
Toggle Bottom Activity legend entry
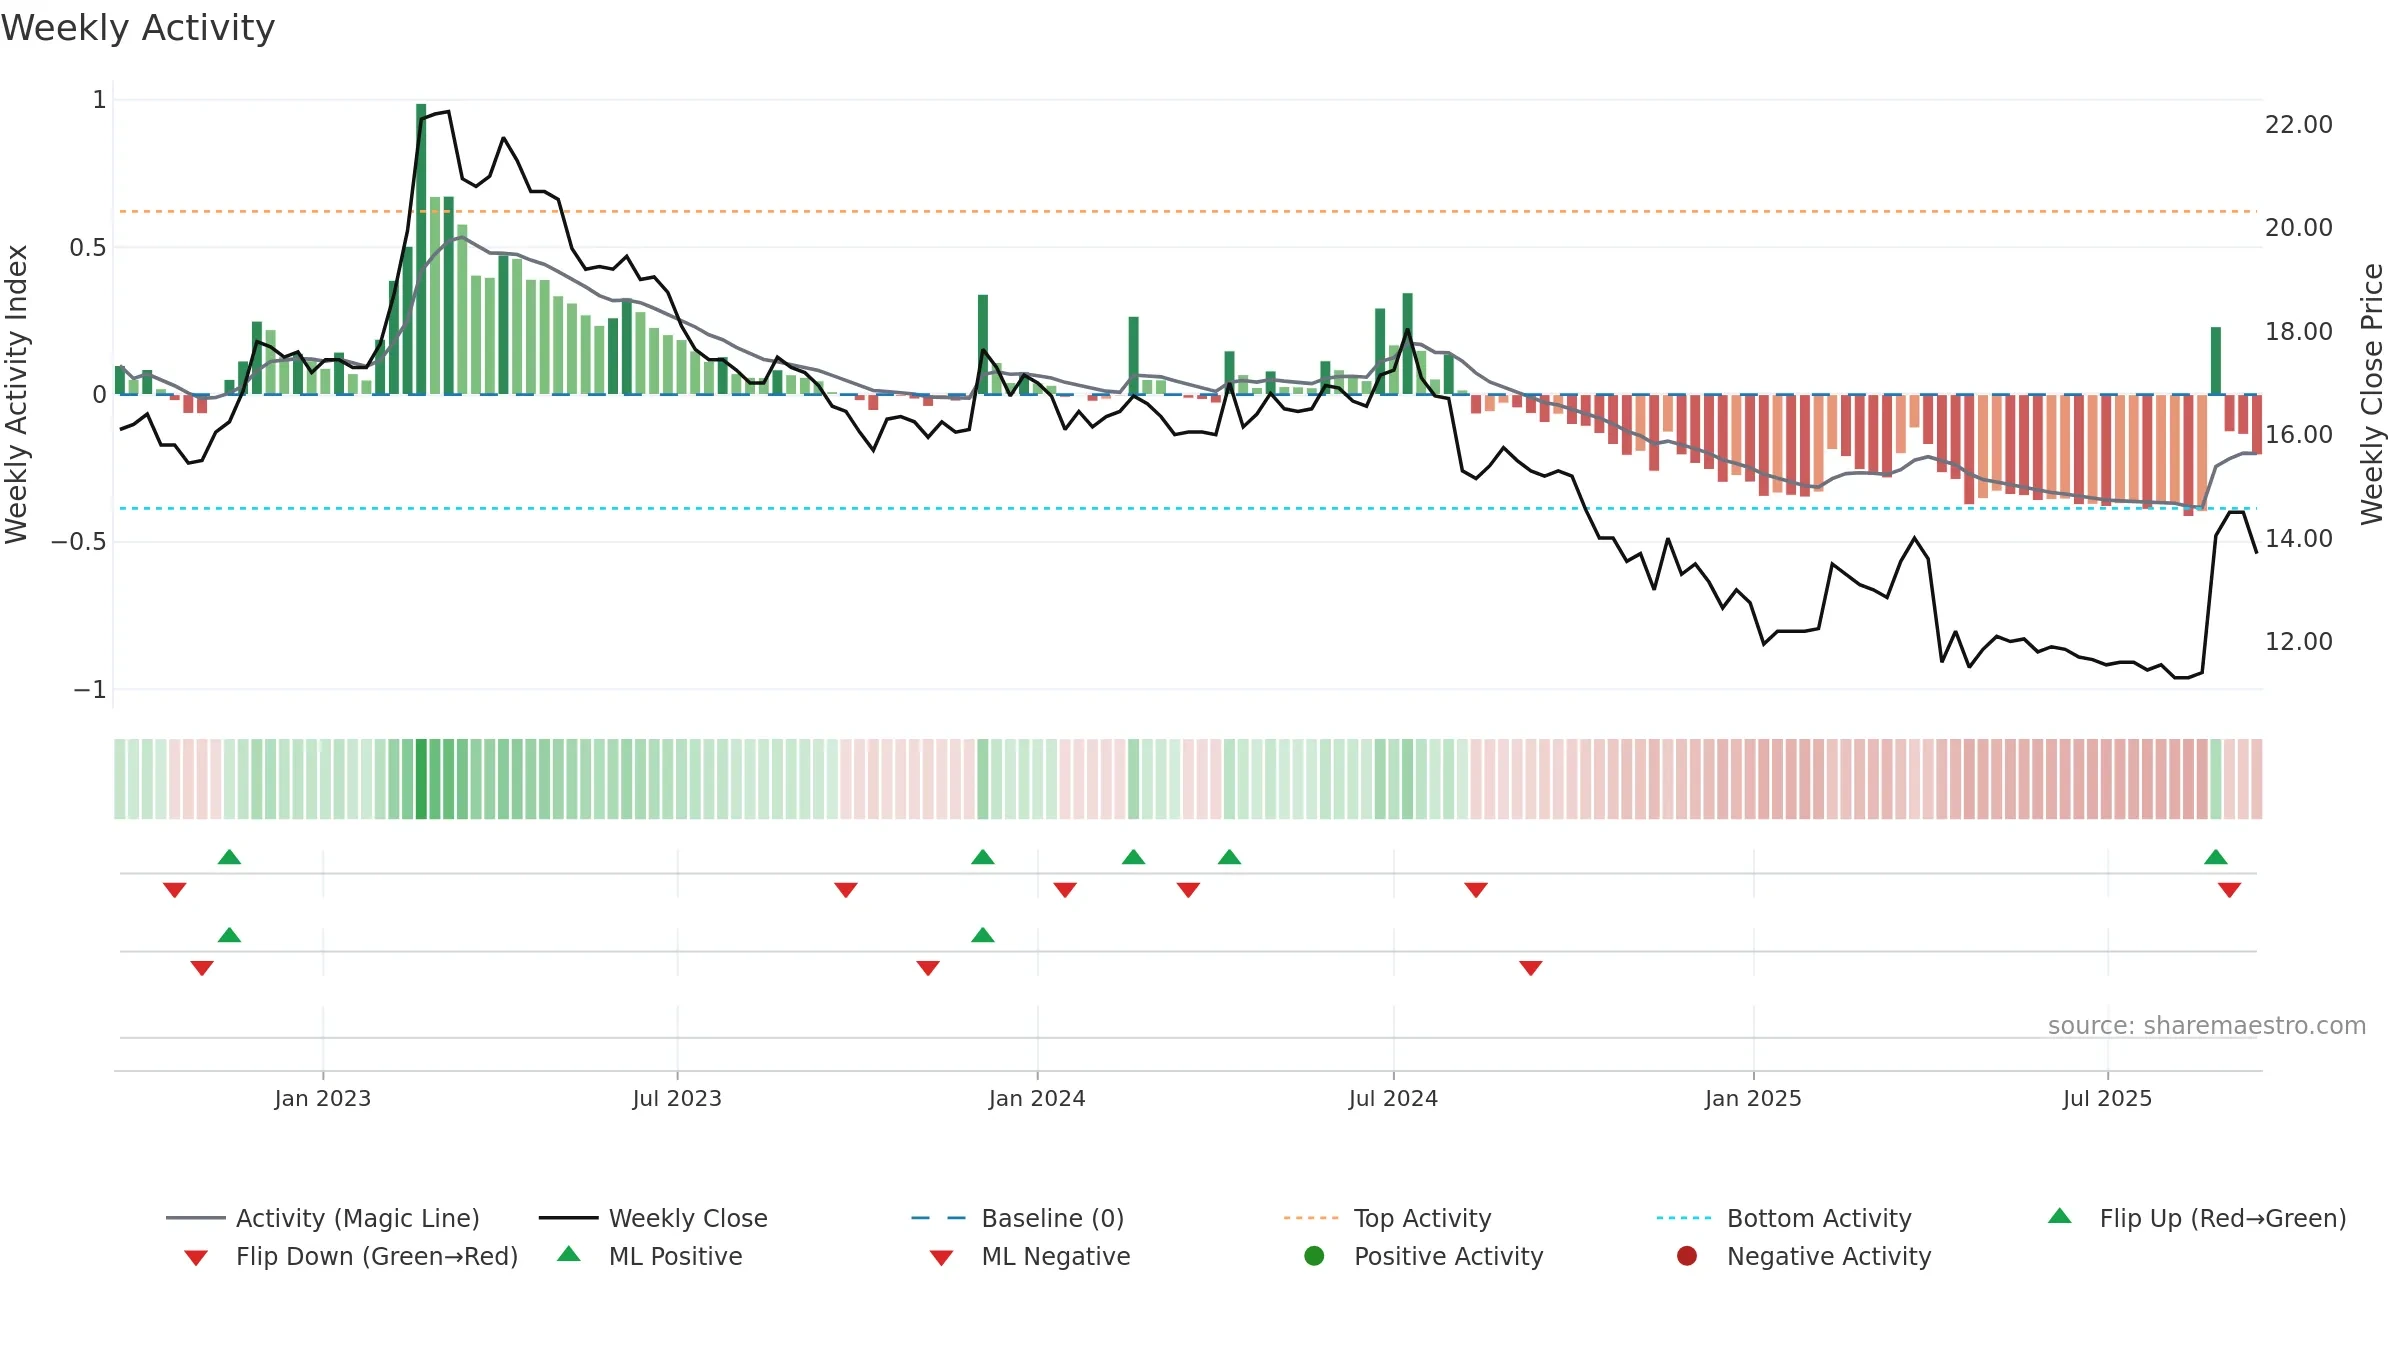click(x=1784, y=1218)
